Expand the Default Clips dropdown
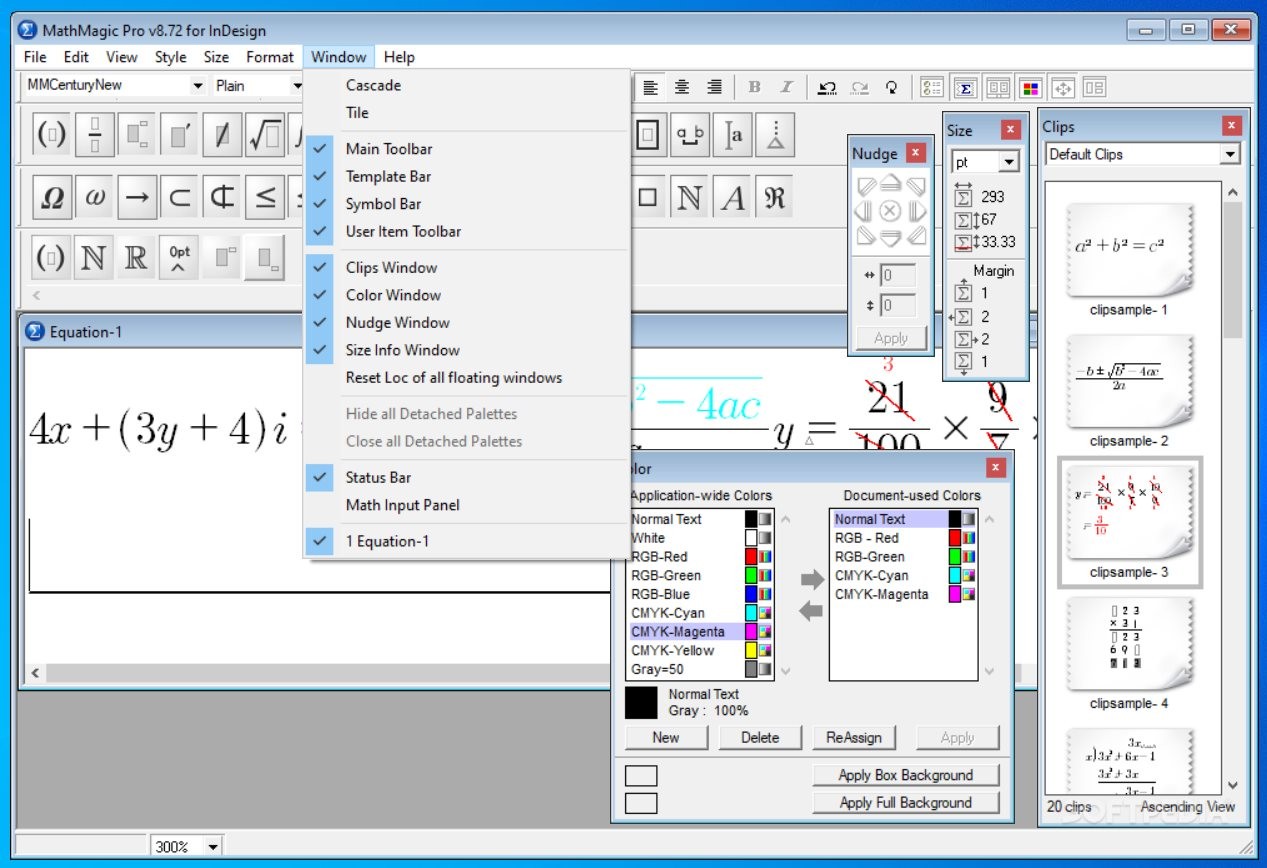Screen dimensions: 1267x868 (x=1230, y=155)
